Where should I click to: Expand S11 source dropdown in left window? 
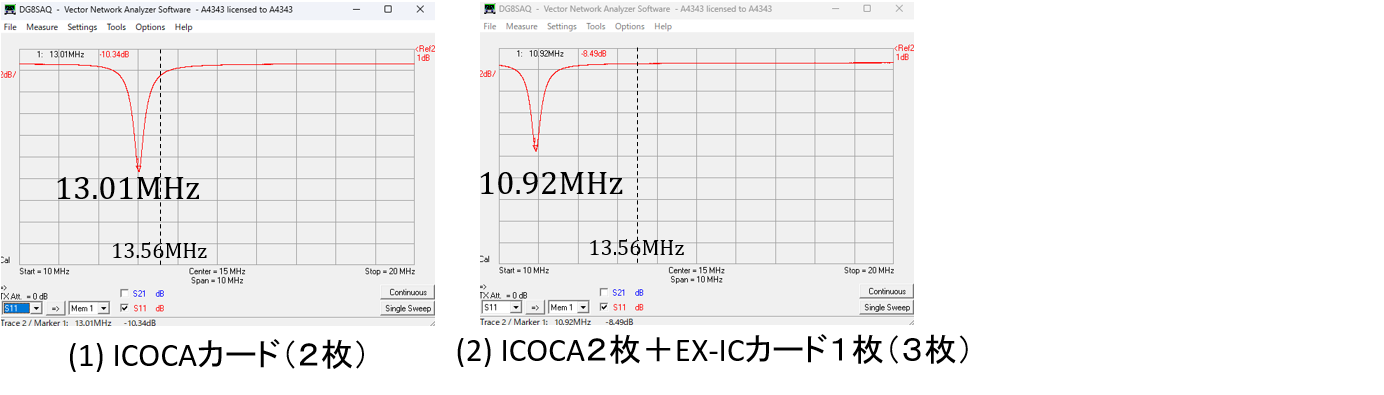(37, 308)
